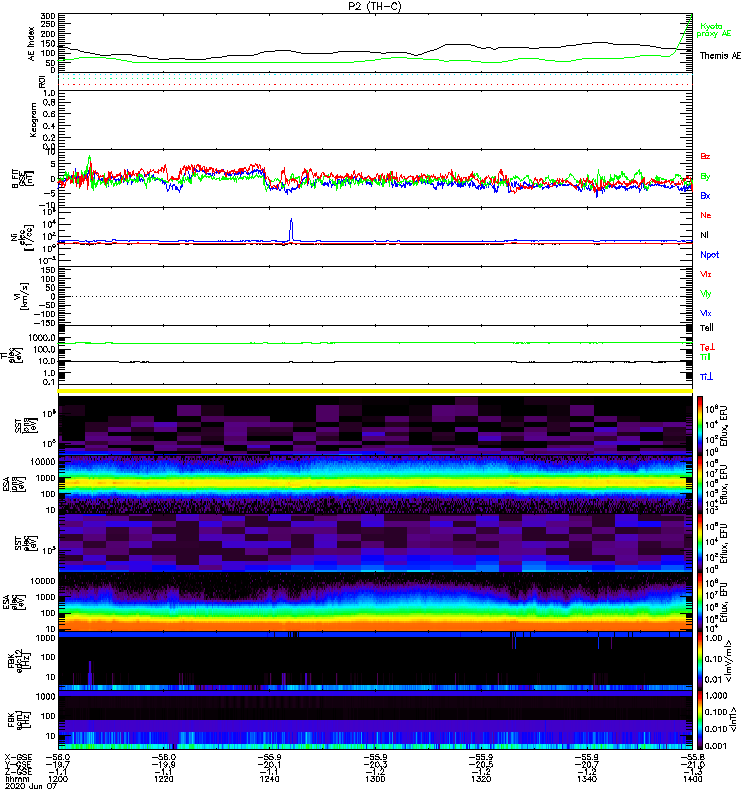The height and width of the screenshot is (800, 750).
Task: Click the ROI axis label
Action: point(42,81)
